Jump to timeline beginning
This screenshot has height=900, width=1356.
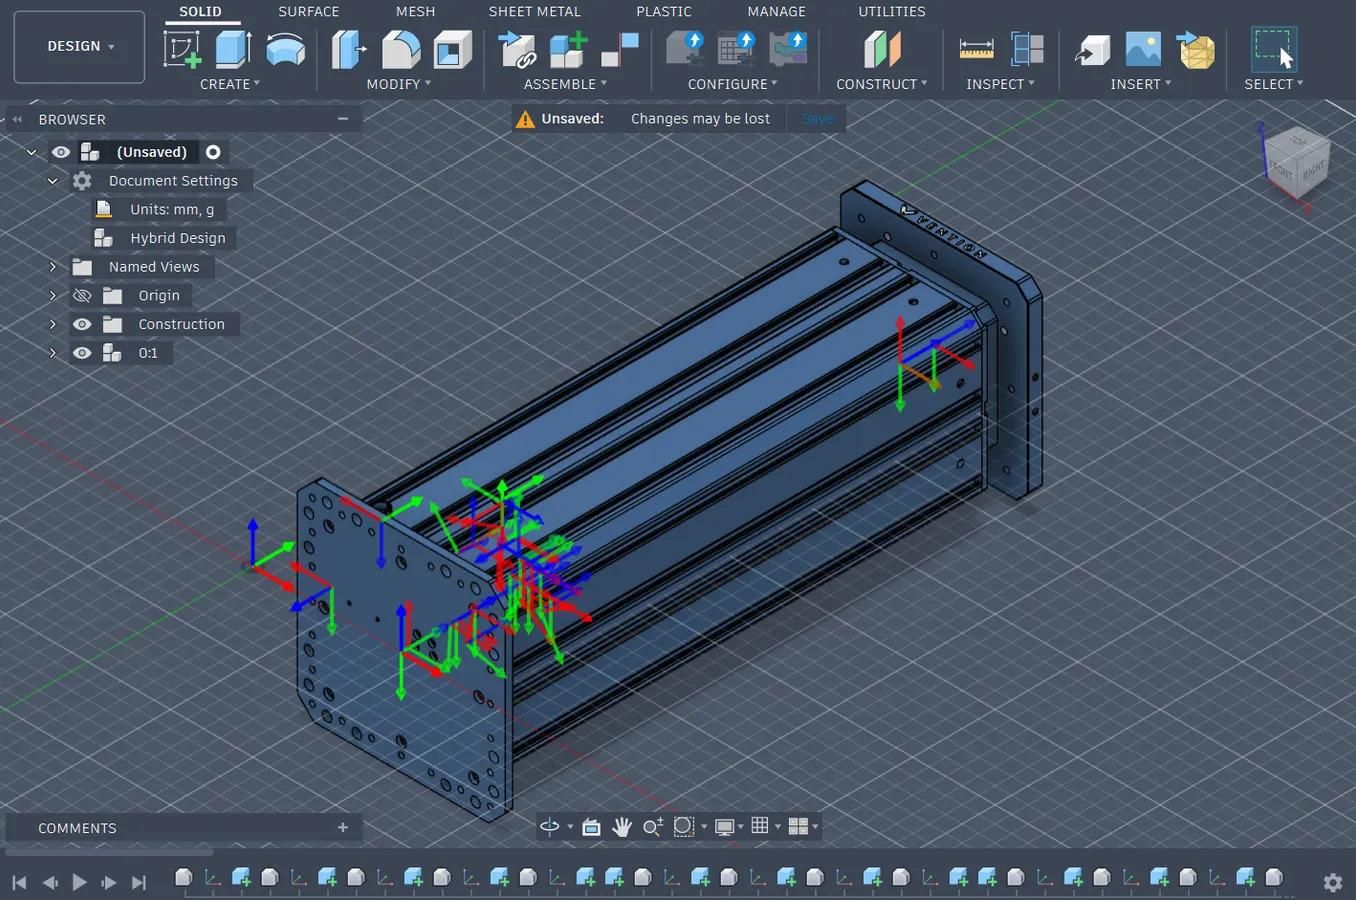[x=19, y=882]
